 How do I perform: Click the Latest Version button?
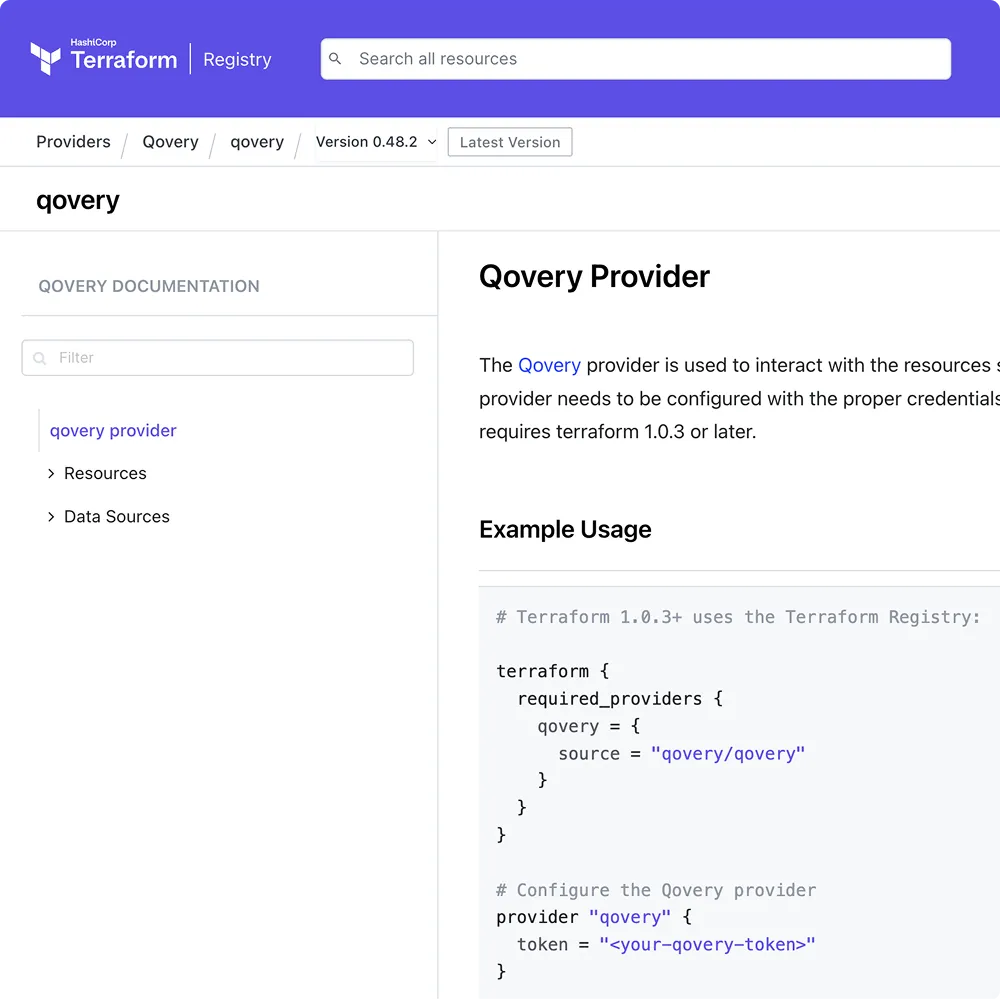coord(510,142)
